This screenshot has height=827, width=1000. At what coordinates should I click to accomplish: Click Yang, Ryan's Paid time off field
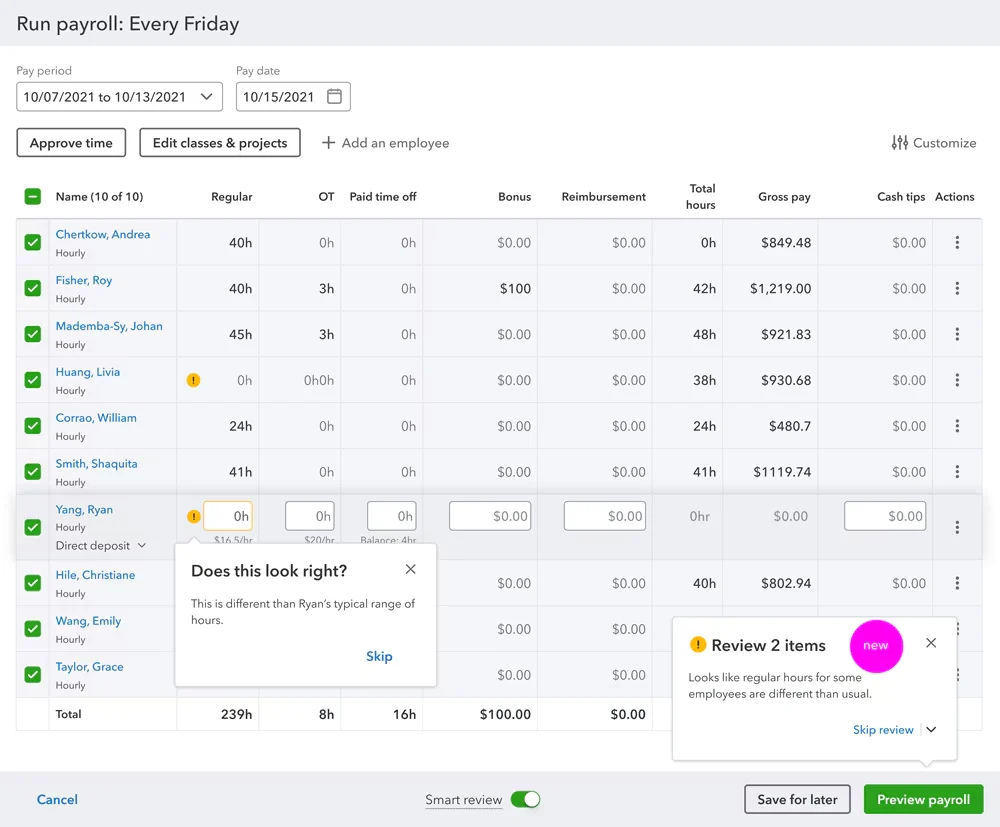click(391, 516)
